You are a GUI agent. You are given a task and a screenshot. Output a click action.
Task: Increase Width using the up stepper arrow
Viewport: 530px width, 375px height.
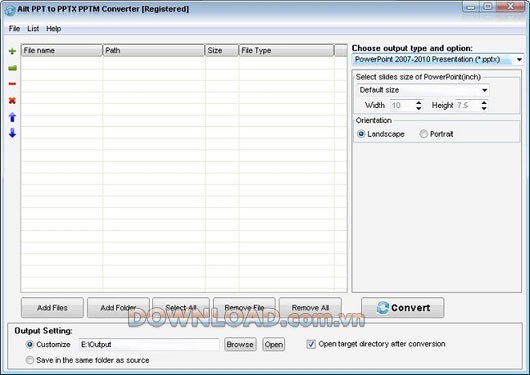419,102
